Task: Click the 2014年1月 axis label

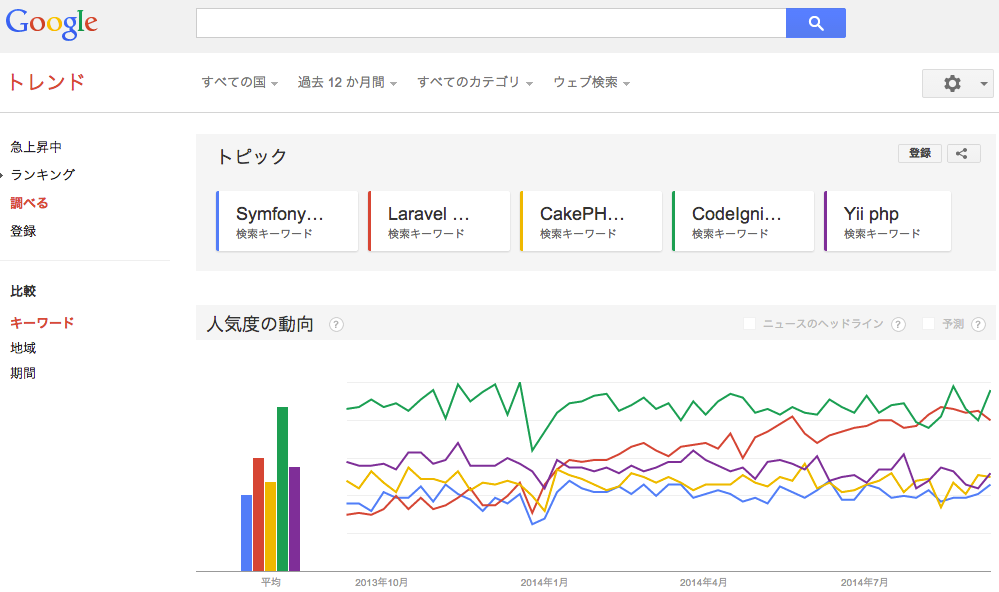Action: (543, 582)
